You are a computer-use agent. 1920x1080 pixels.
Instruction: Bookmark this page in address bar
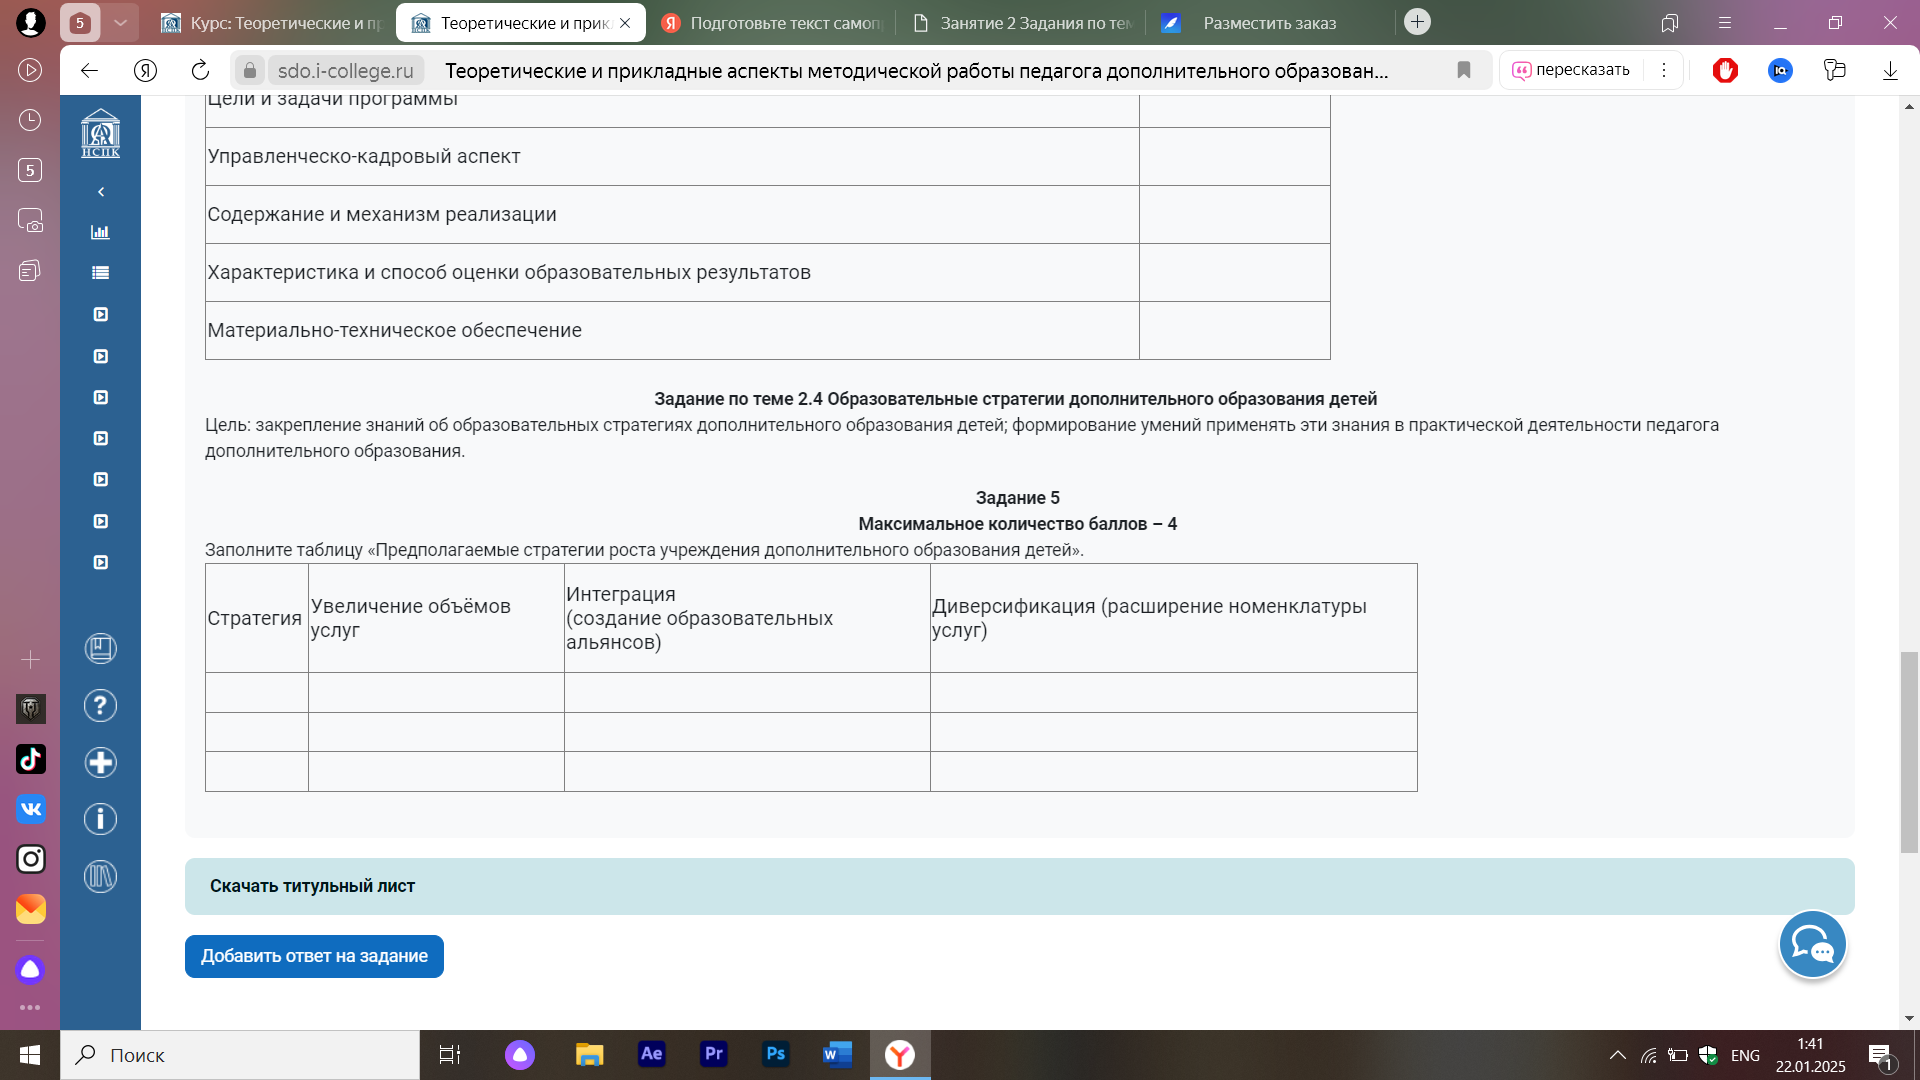(1464, 70)
